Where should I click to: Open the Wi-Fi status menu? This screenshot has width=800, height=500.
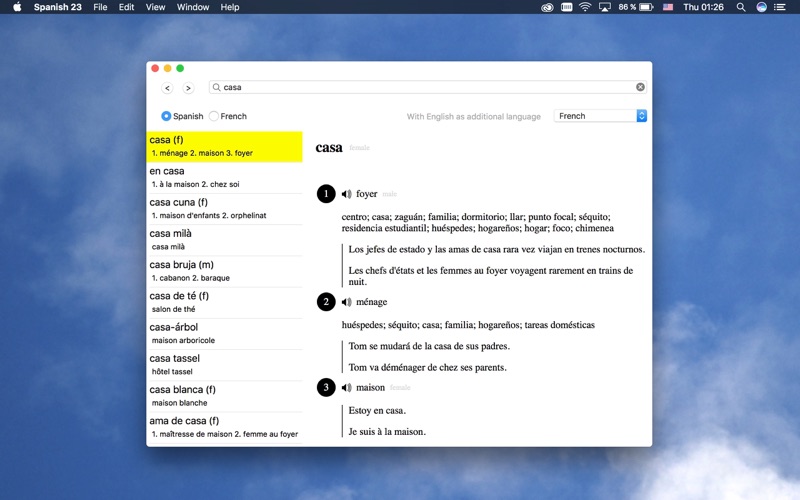[585, 7]
